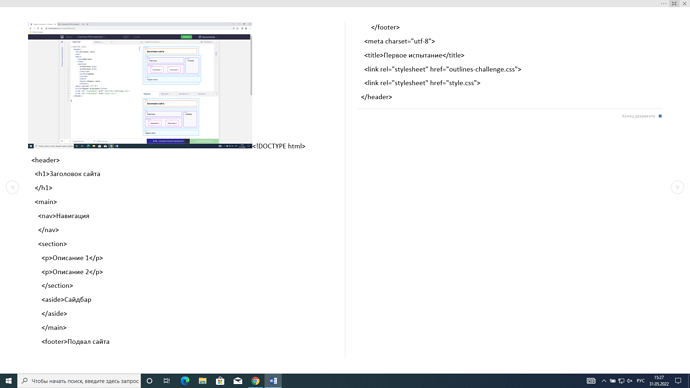Image resolution: width=690 pixels, height=388 pixels.
Task: Open the Windows Start menu
Action: click(x=8, y=381)
